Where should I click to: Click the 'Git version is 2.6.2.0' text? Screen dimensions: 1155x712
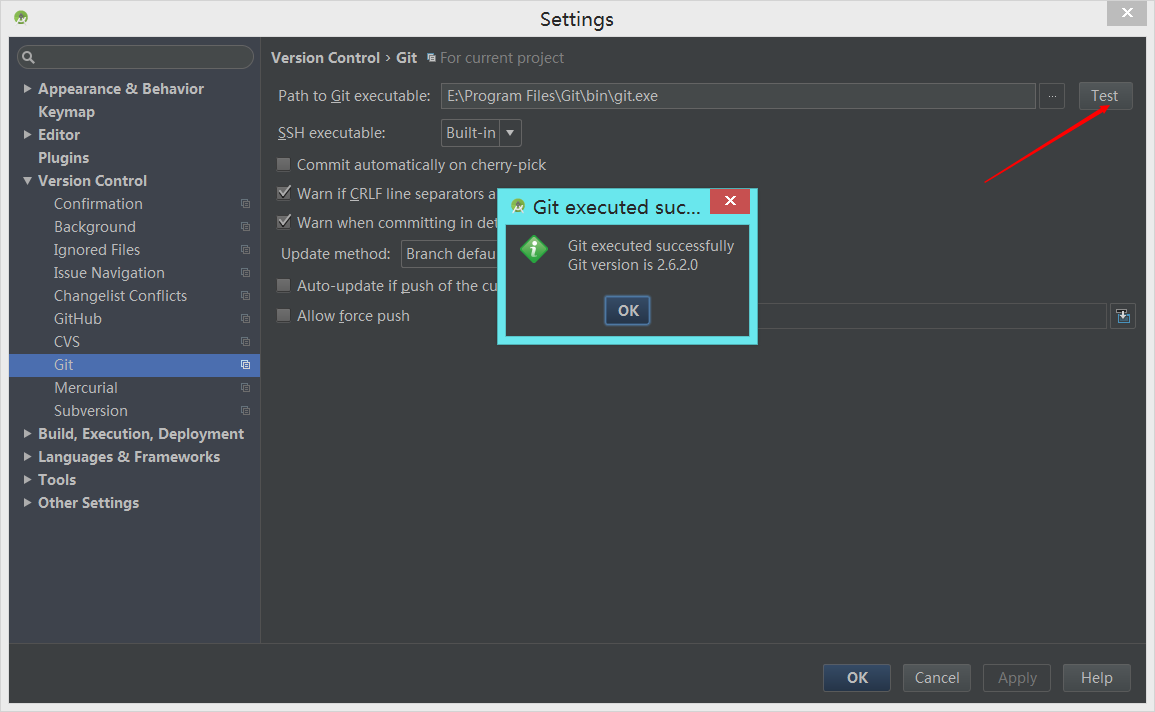[633, 265]
